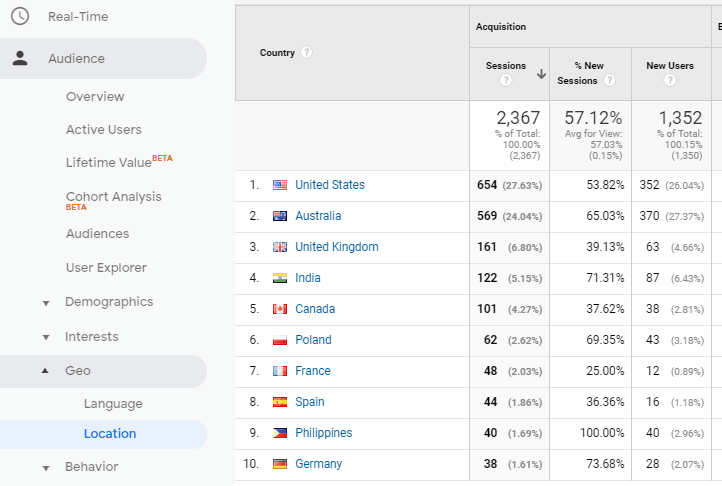Click the Philippines country link
This screenshot has width=722, height=486.
323,433
